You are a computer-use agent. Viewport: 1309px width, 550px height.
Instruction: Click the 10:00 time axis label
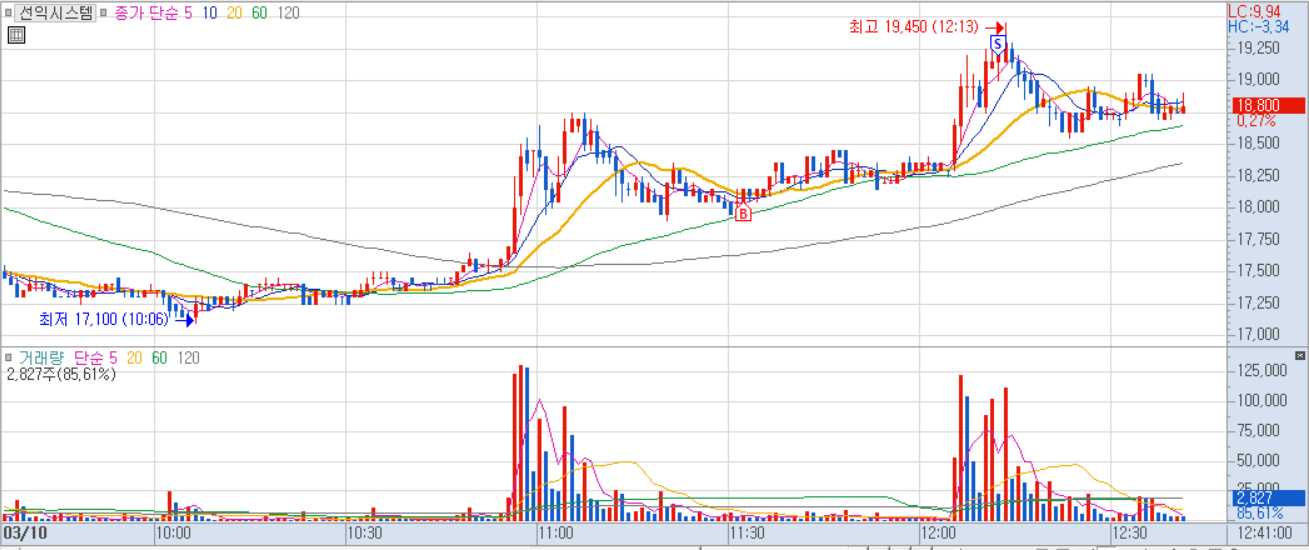[176, 534]
